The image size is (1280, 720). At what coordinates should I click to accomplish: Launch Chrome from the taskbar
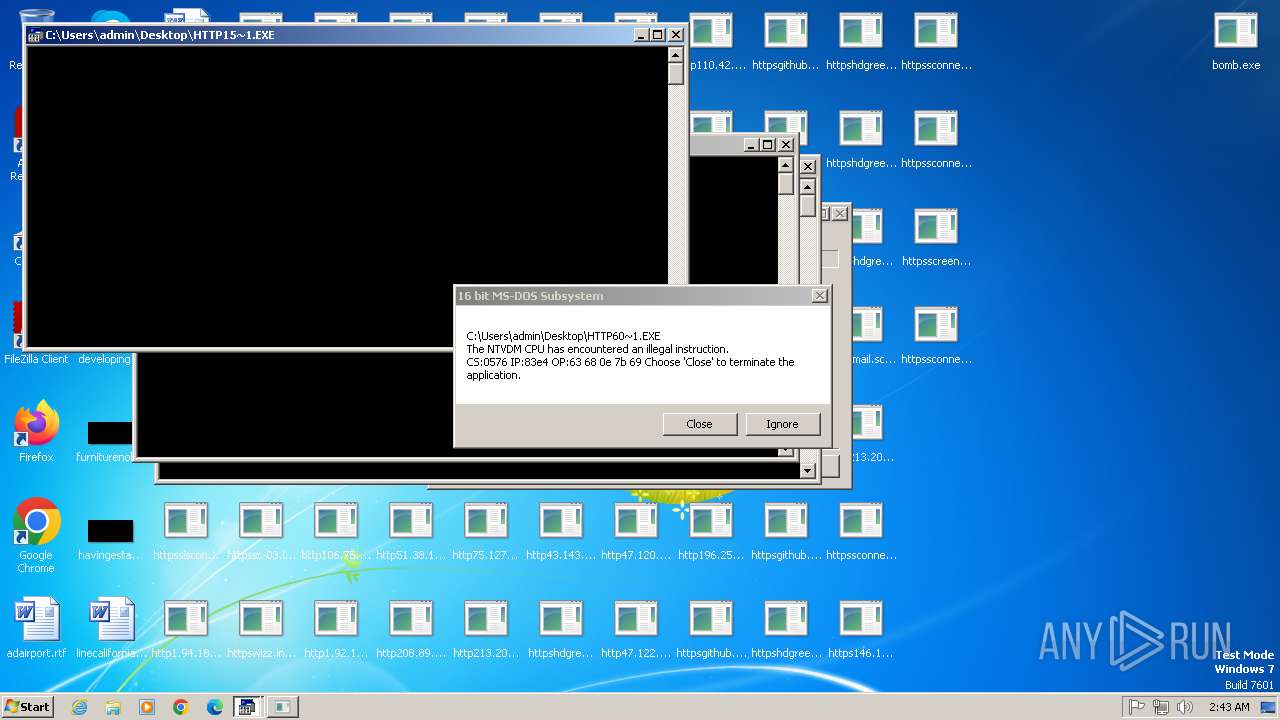click(x=181, y=707)
